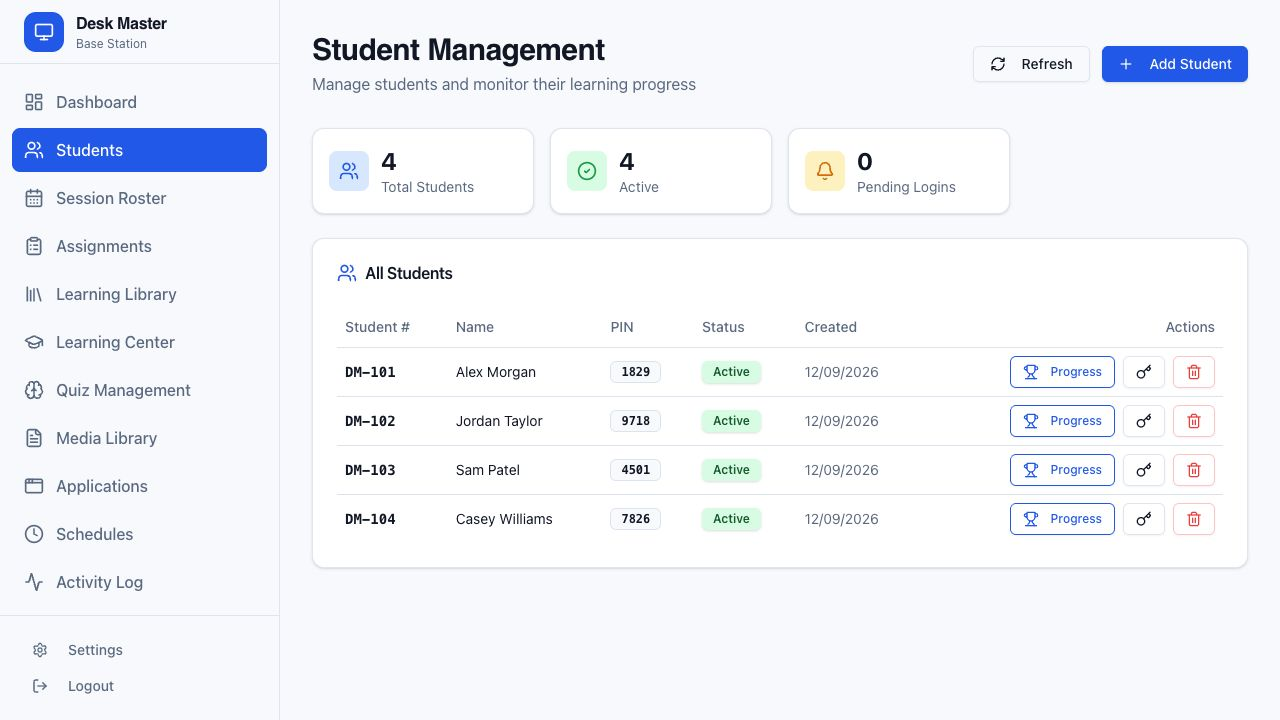Click Active status badge for Sam Patel

(731, 470)
